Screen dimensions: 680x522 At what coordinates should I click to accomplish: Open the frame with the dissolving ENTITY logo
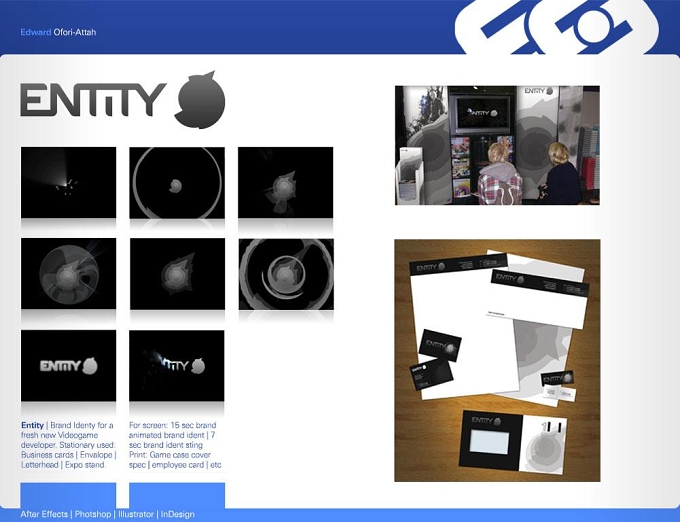(x=177, y=365)
